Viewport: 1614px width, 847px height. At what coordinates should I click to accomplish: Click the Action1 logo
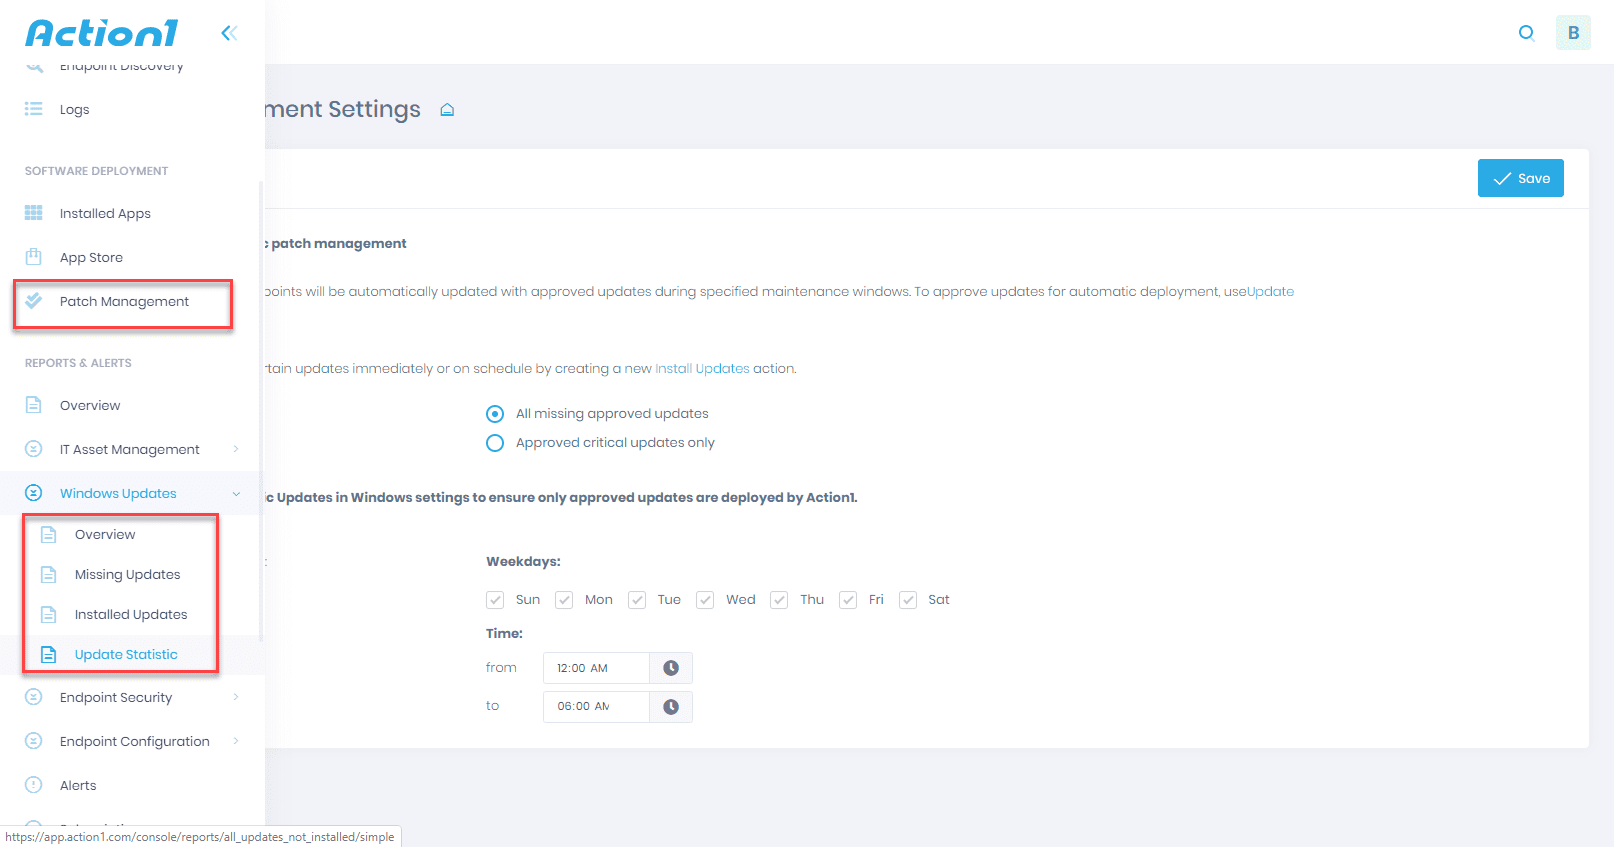point(102,33)
